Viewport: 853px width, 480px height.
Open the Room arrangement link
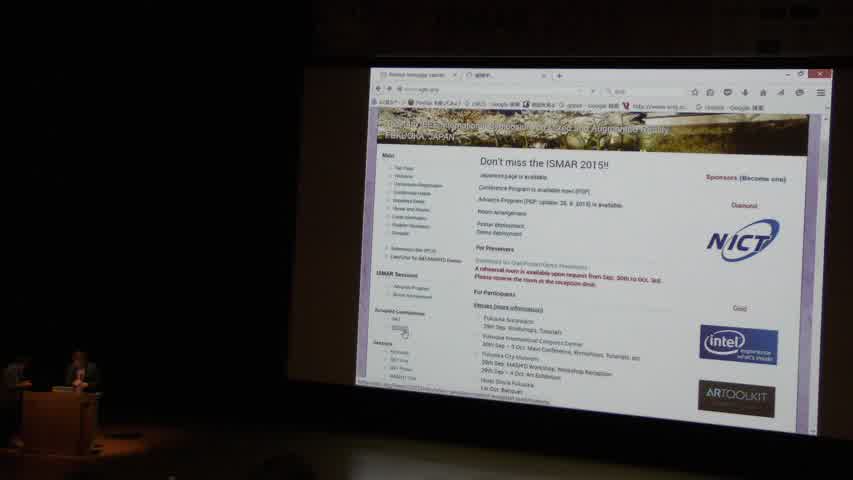(x=502, y=213)
